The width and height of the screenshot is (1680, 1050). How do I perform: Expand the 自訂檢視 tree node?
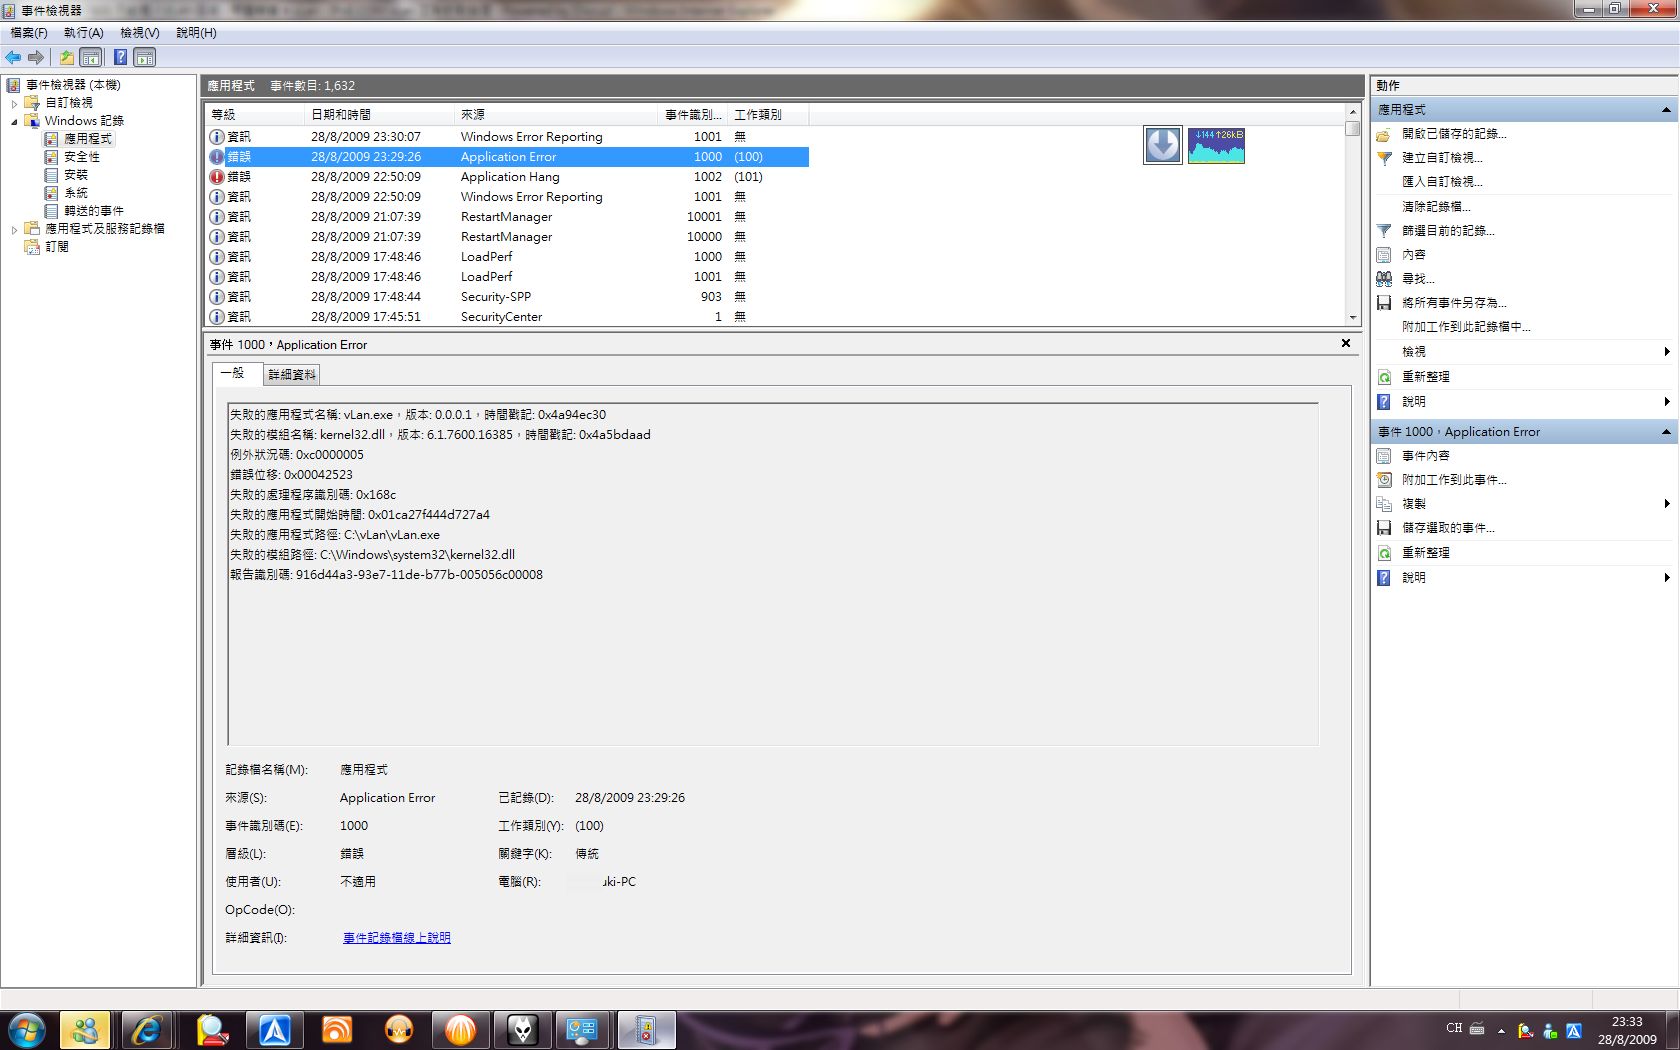pyautogui.click(x=15, y=103)
